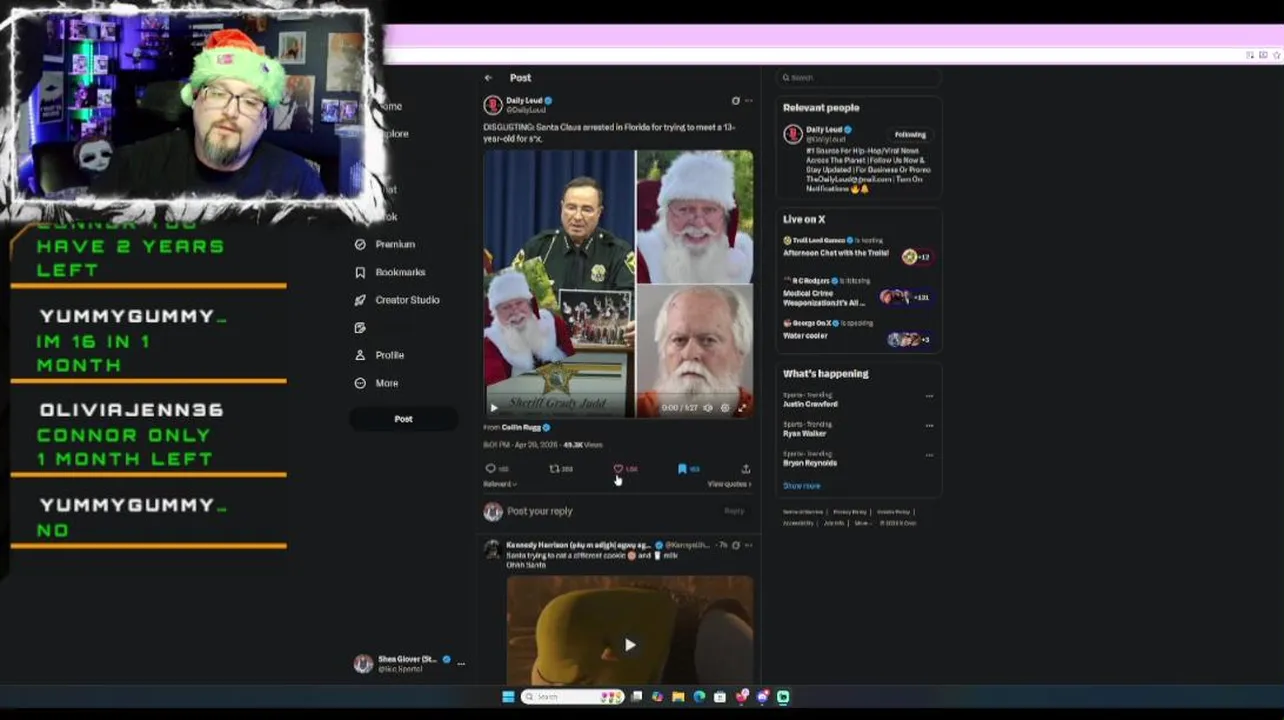Open Microsoft Store from the taskbar
The height and width of the screenshot is (720, 1284).
pos(720,697)
